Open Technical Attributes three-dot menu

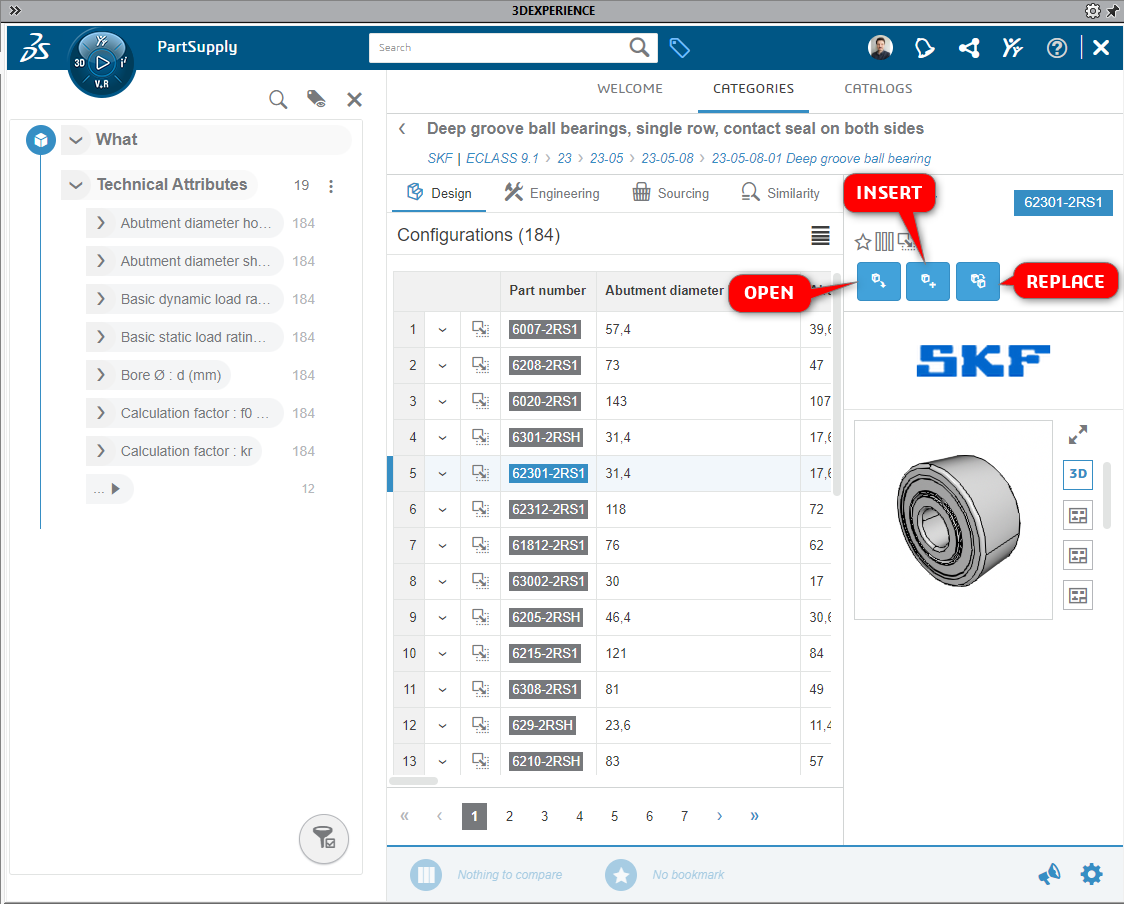click(330, 186)
